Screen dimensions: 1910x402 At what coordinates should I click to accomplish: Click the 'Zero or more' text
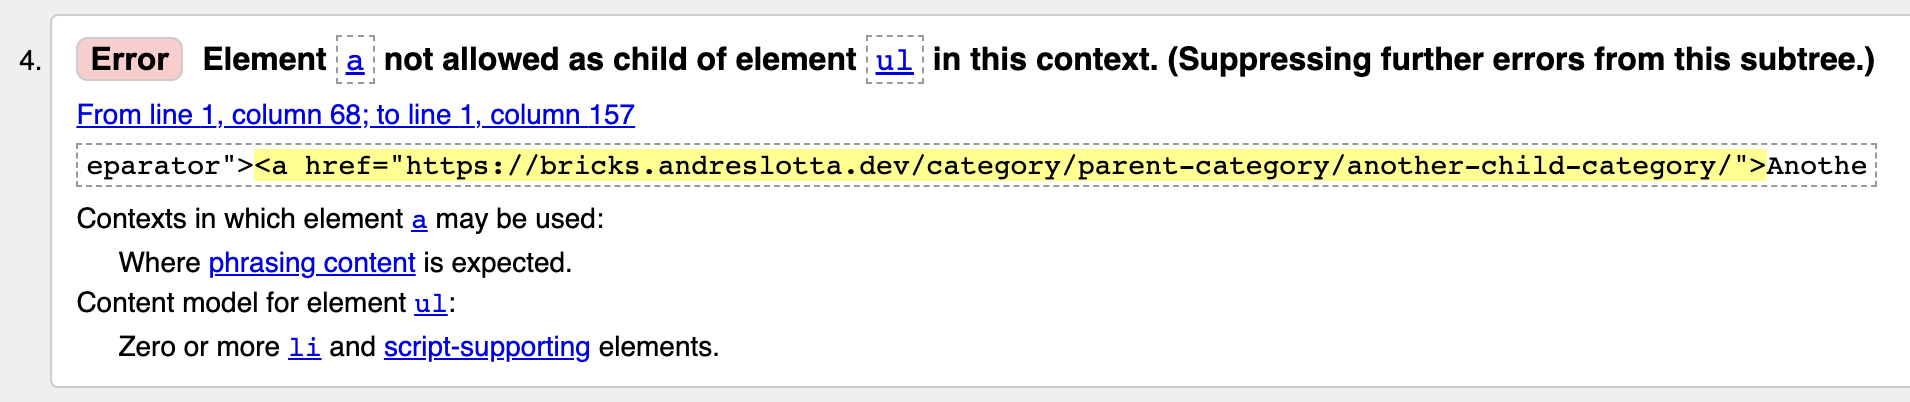pos(199,347)
